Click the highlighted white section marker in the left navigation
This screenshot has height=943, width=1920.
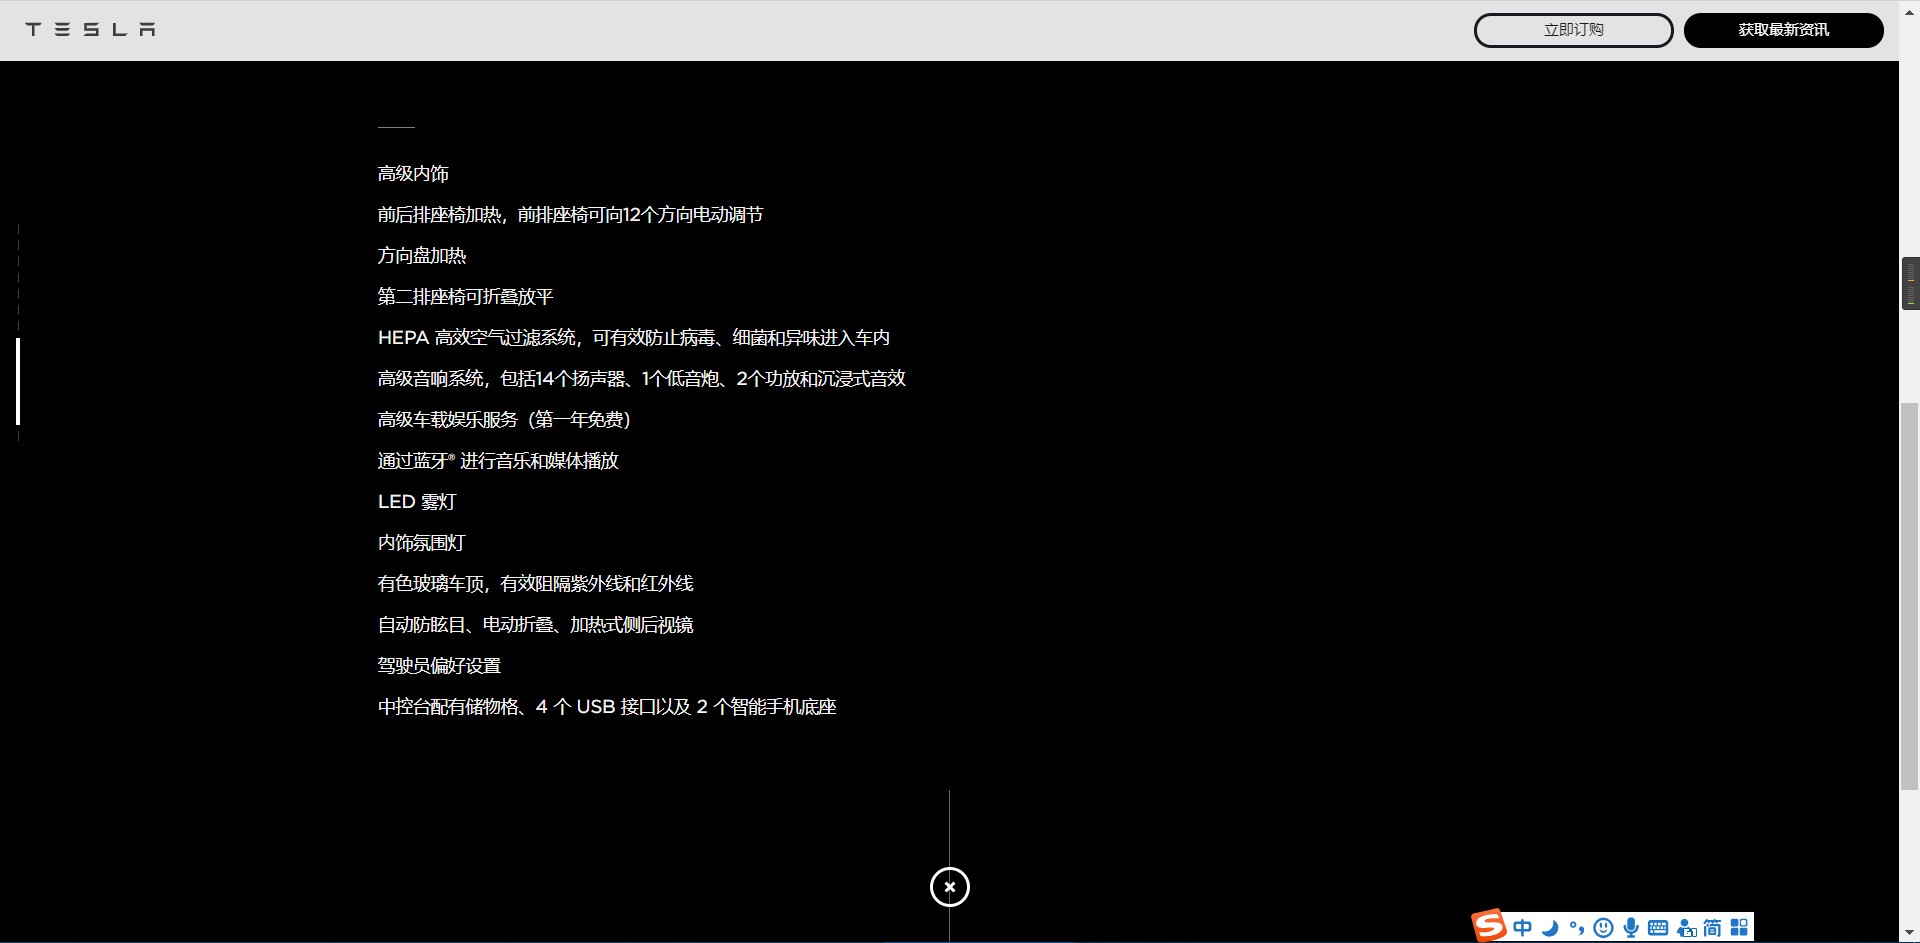[18, 381]
